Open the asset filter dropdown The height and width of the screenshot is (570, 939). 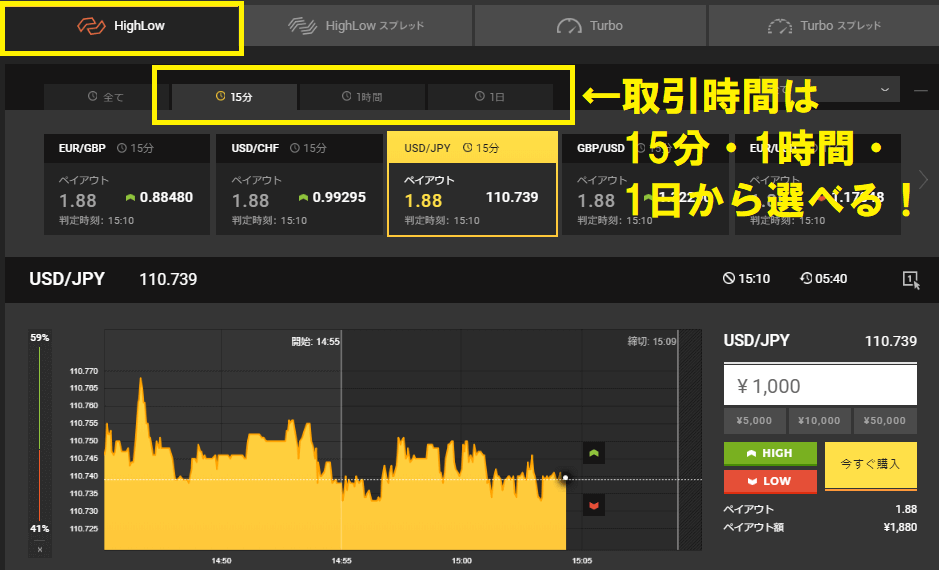[885, 89]
